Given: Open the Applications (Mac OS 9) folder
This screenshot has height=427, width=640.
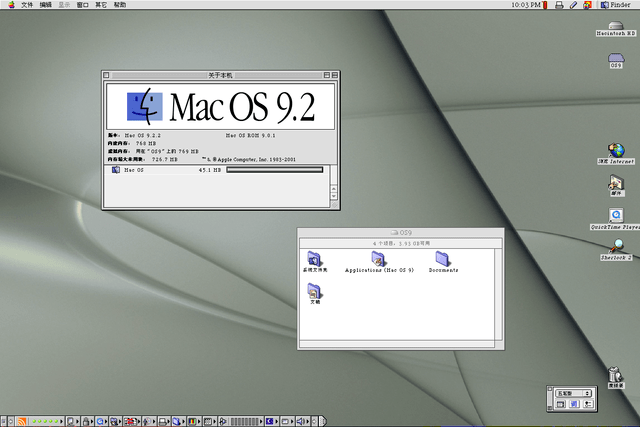Looking at the screenshot, I should 379,260.
